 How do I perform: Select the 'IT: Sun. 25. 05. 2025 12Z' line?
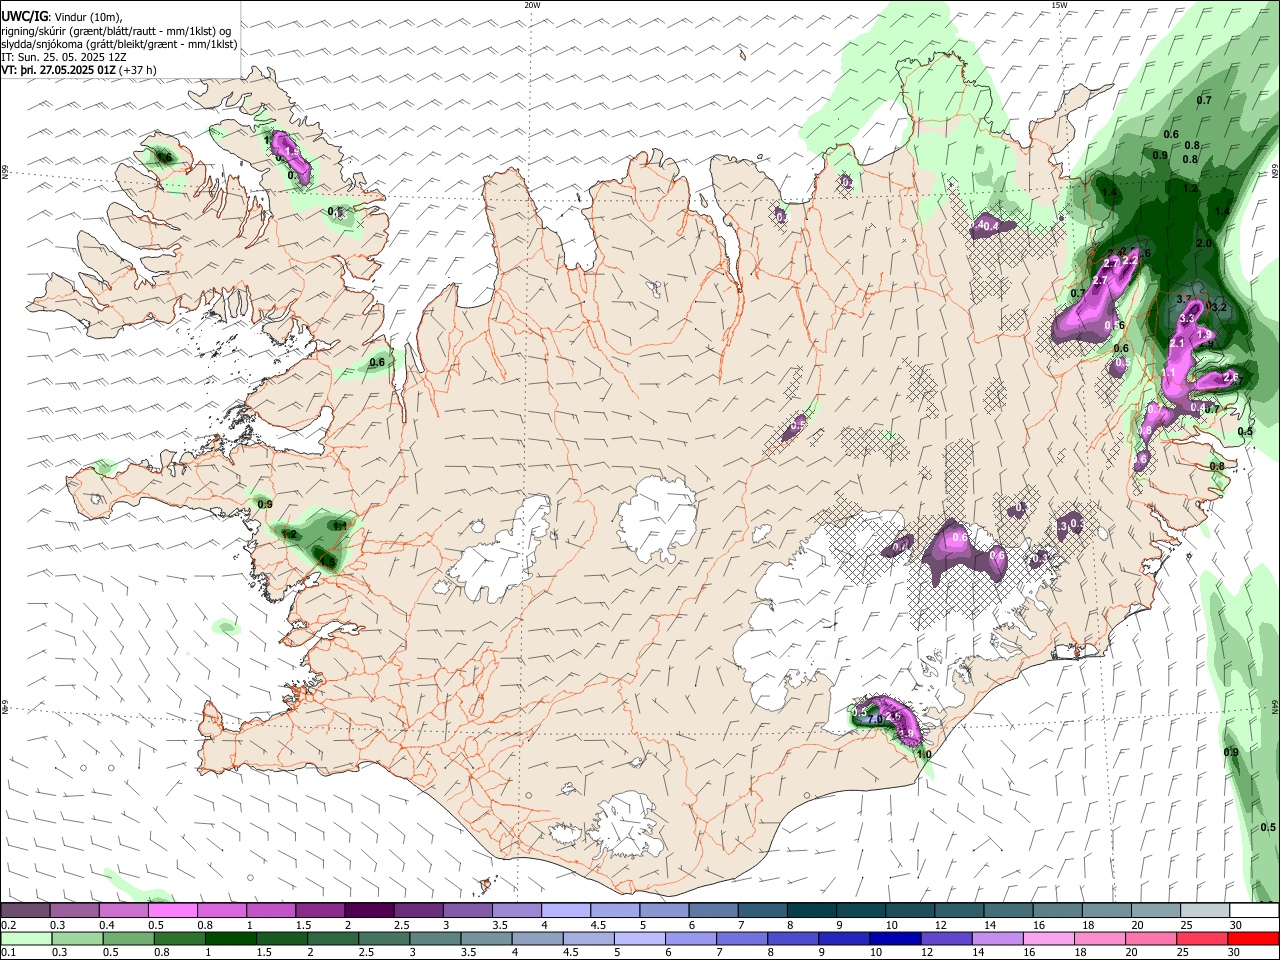(x=64, y=57)
